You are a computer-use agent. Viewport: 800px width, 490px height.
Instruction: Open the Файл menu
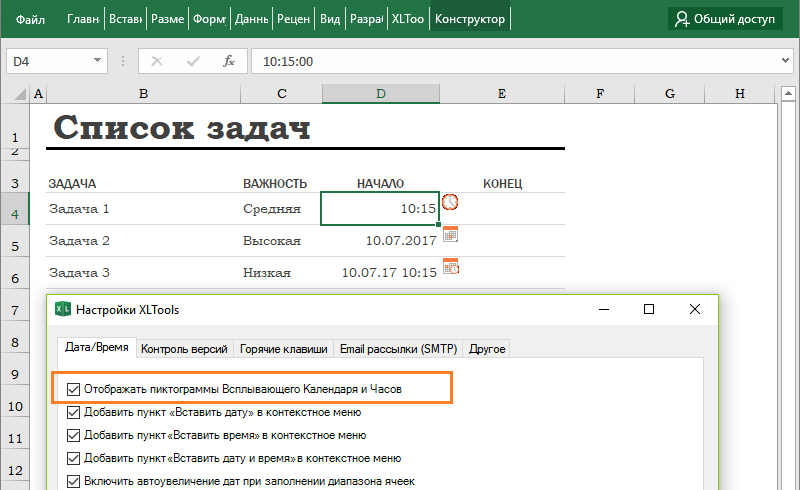[x=30, y=19]
